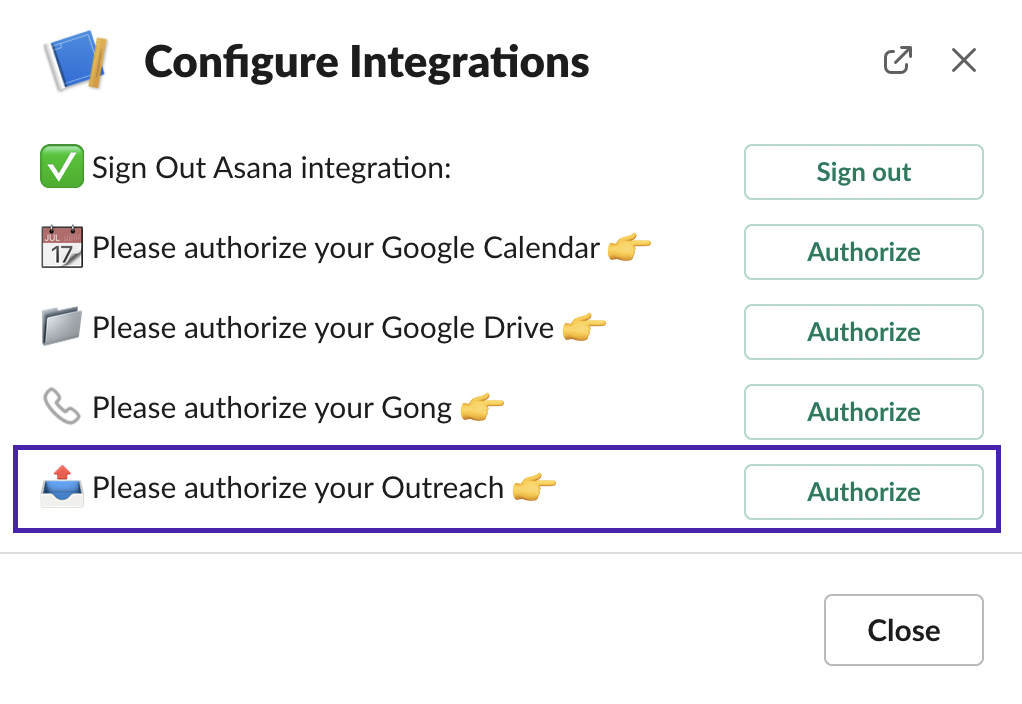The image size is (1022, 704).
Task: Authorize the Gong integration
Action: (x=863, y=412)
